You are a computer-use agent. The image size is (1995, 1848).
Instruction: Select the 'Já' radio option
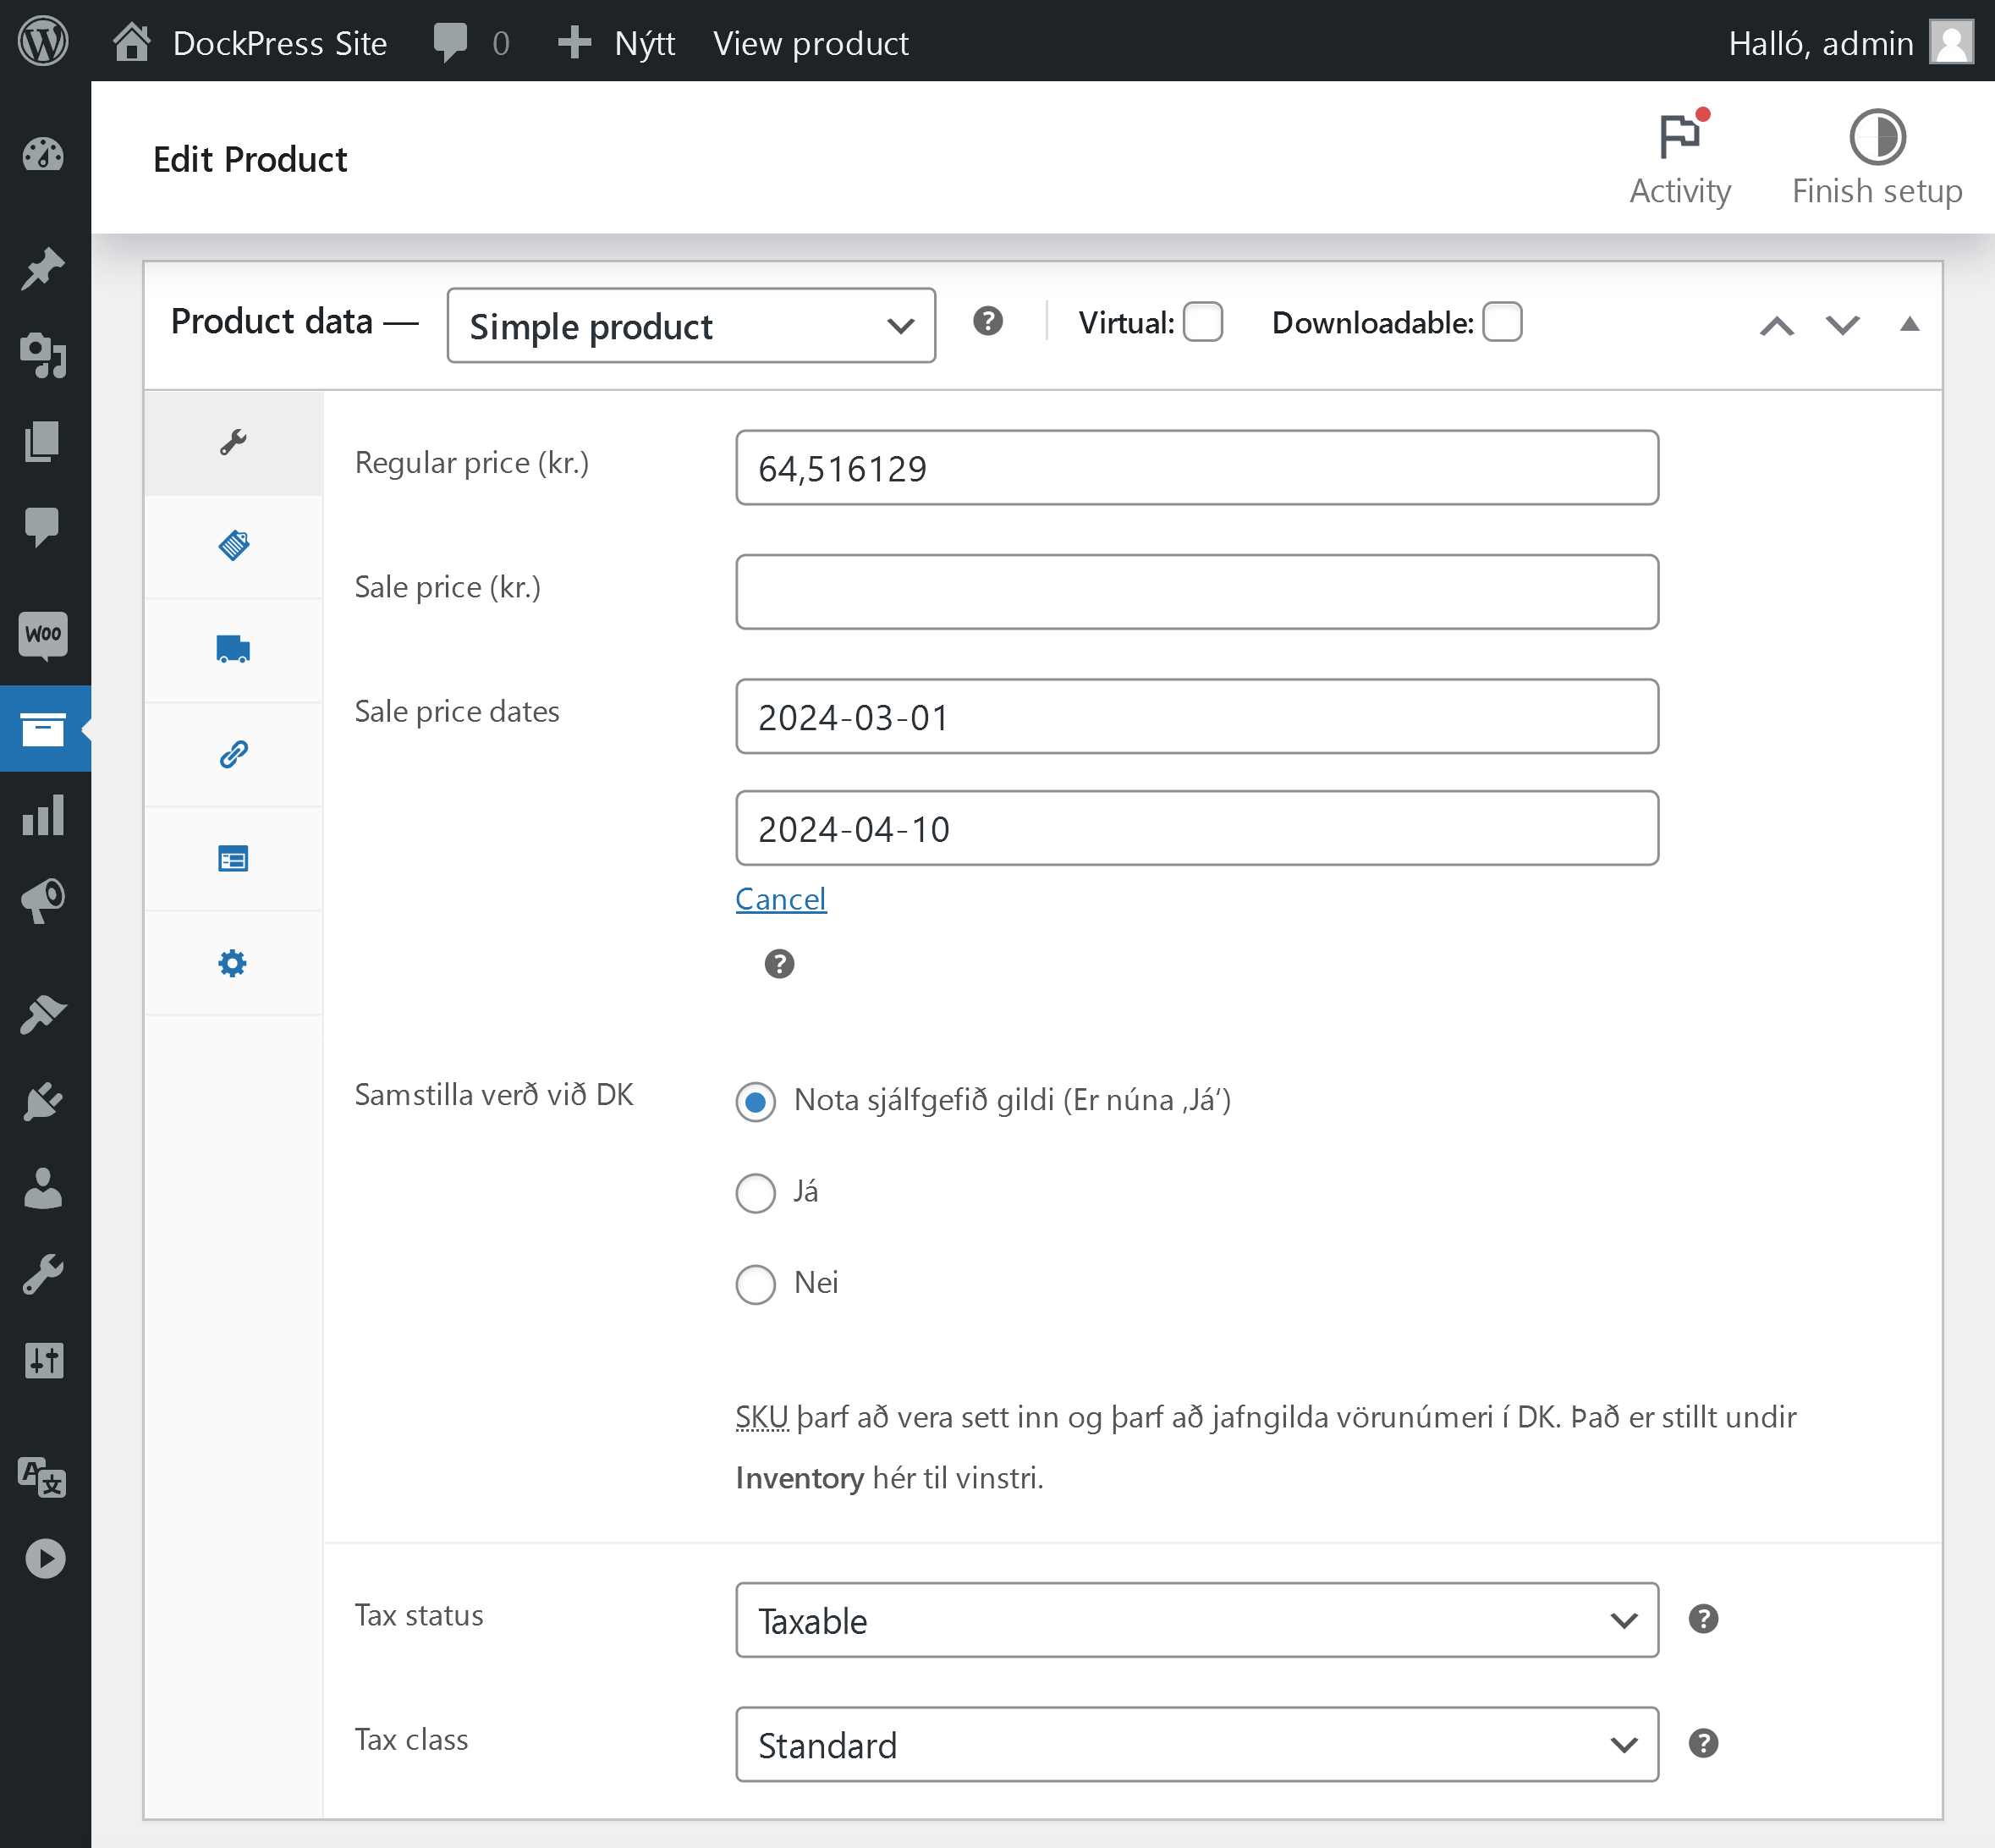pos(755,1192)
